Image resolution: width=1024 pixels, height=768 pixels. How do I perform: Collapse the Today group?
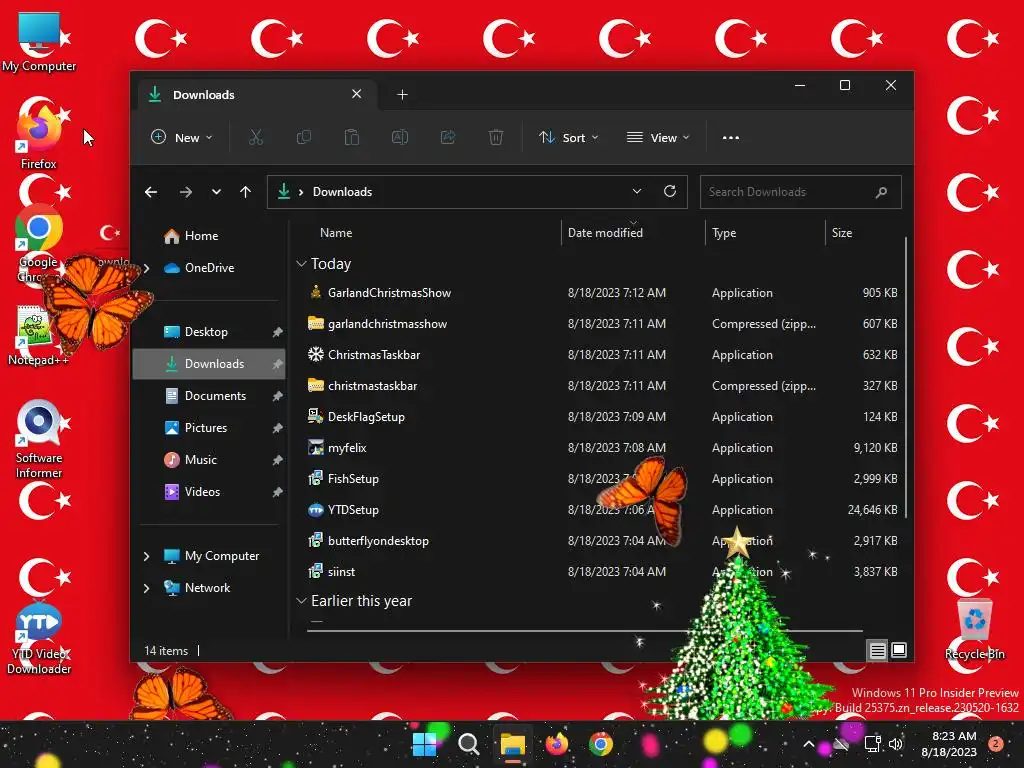[x=301, y=264]
